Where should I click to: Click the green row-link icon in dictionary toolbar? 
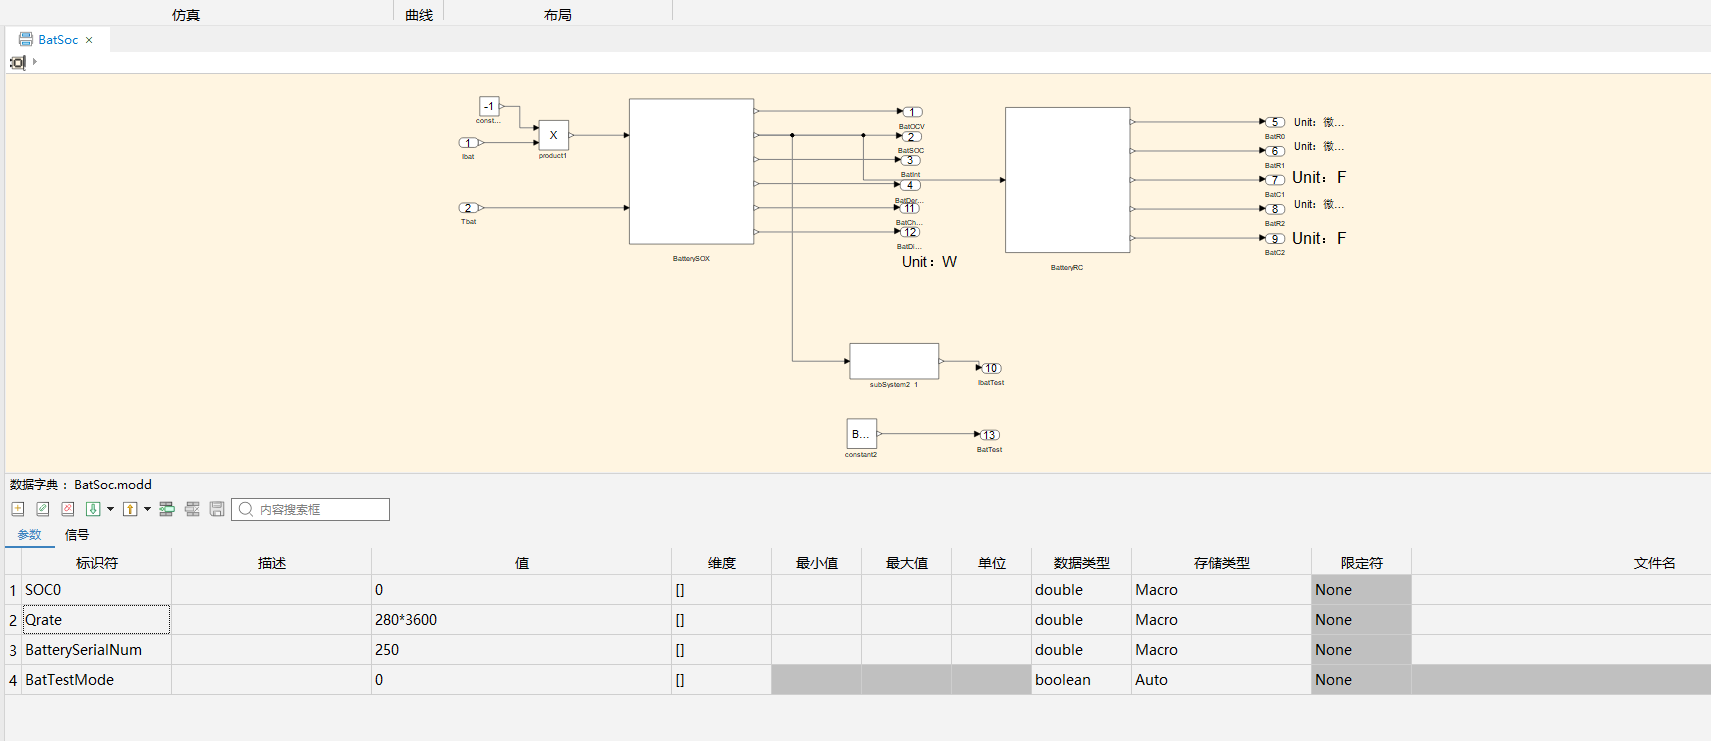(167, 509)
